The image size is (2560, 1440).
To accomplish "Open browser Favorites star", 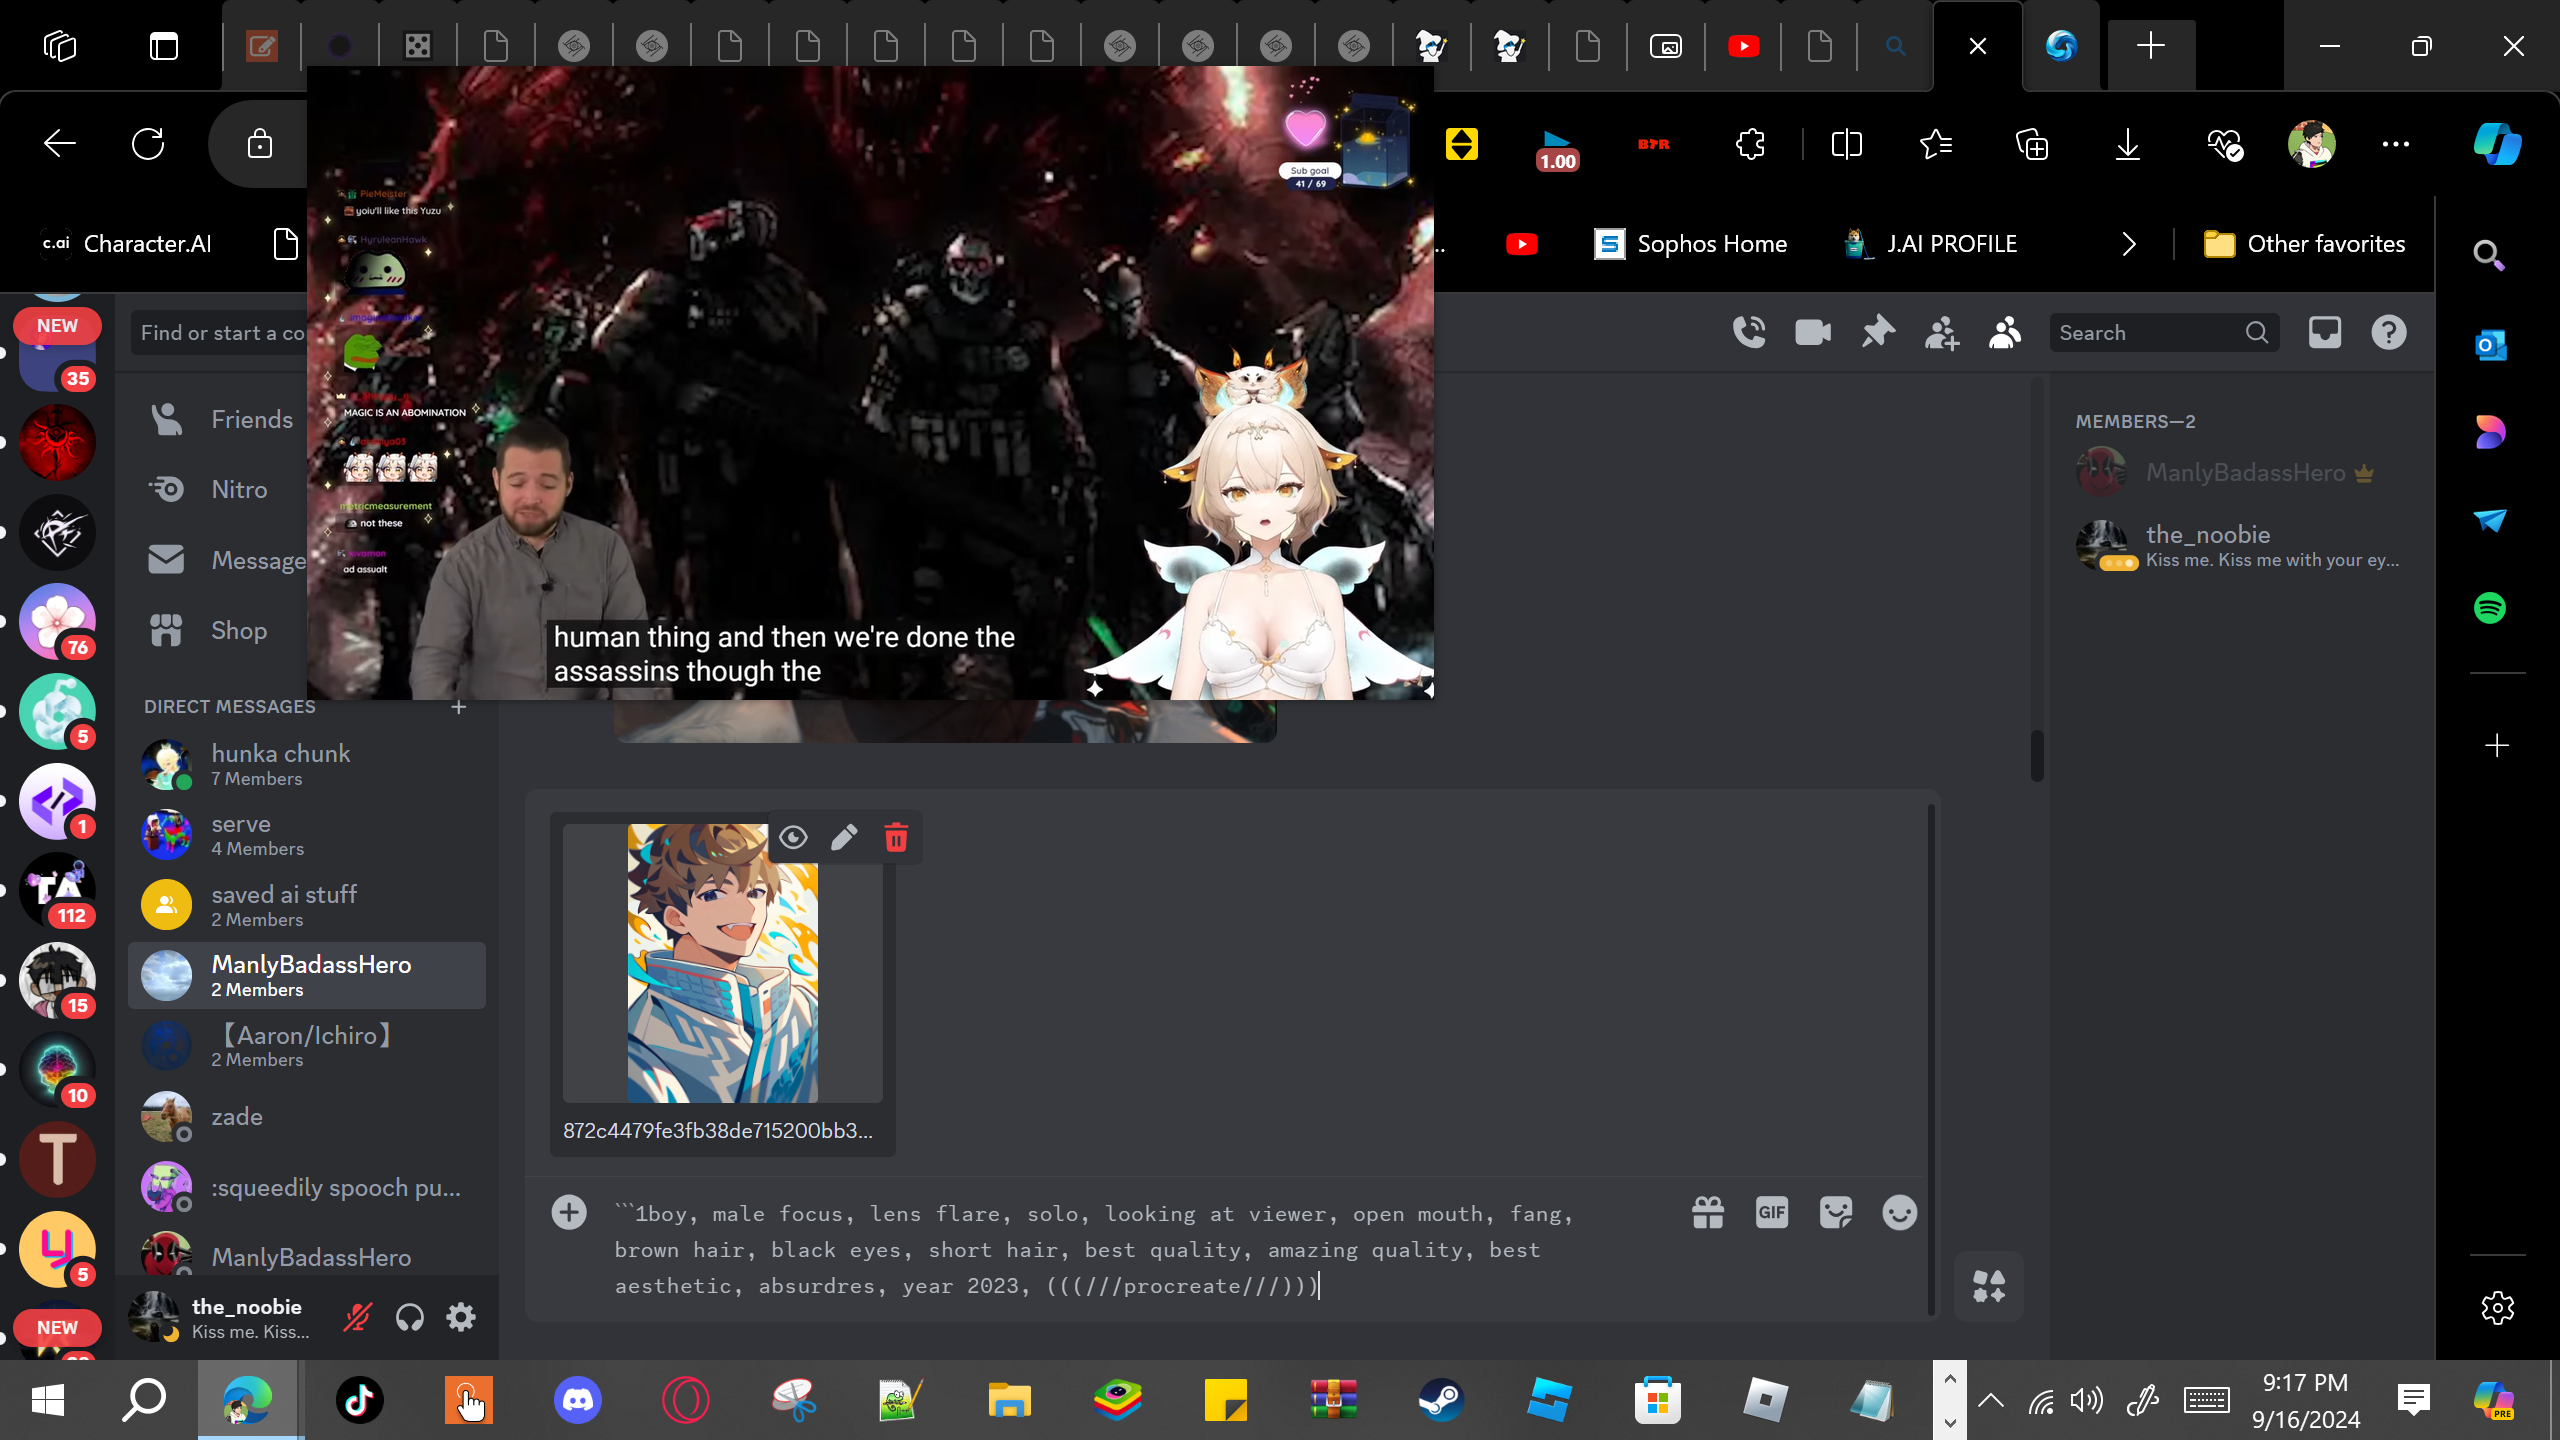I will pyautogui.click(x=1937, y=144).
